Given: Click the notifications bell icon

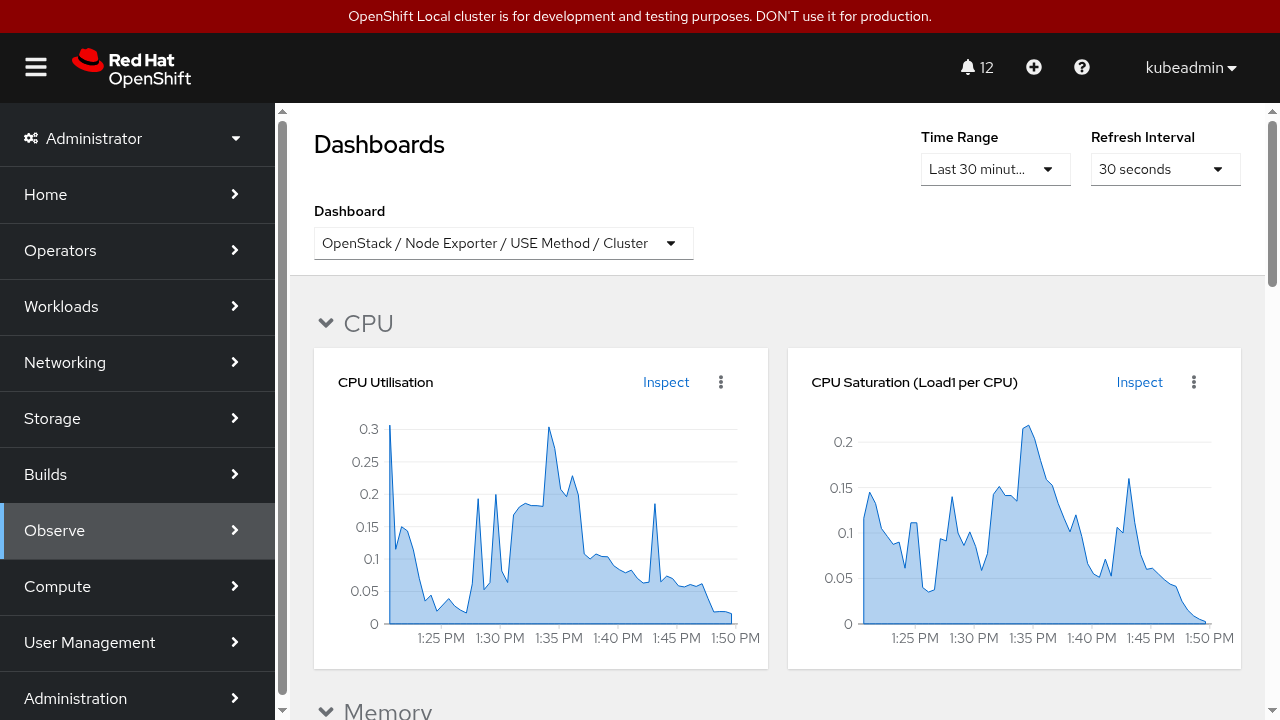Looking at the screenshot, I should pos(967,67).
